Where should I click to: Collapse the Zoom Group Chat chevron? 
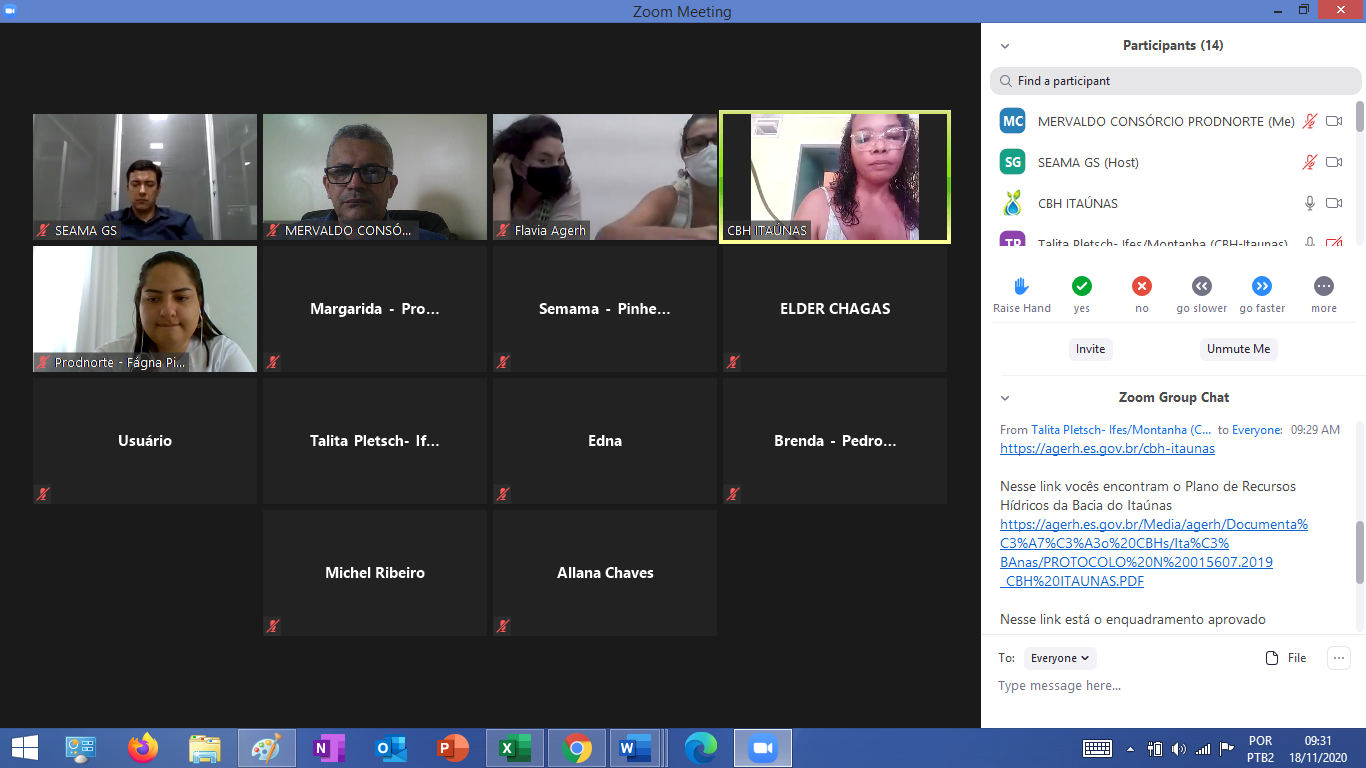coord(1005,398)
